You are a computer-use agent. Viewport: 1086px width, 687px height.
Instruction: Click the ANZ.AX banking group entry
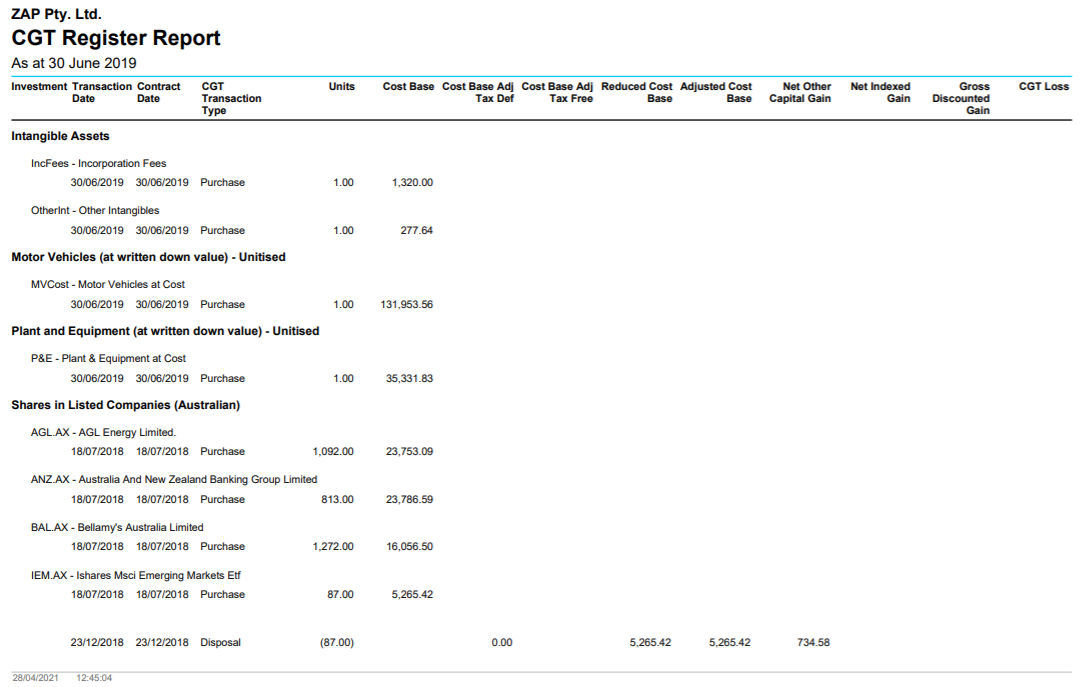[x=174, y=479]
